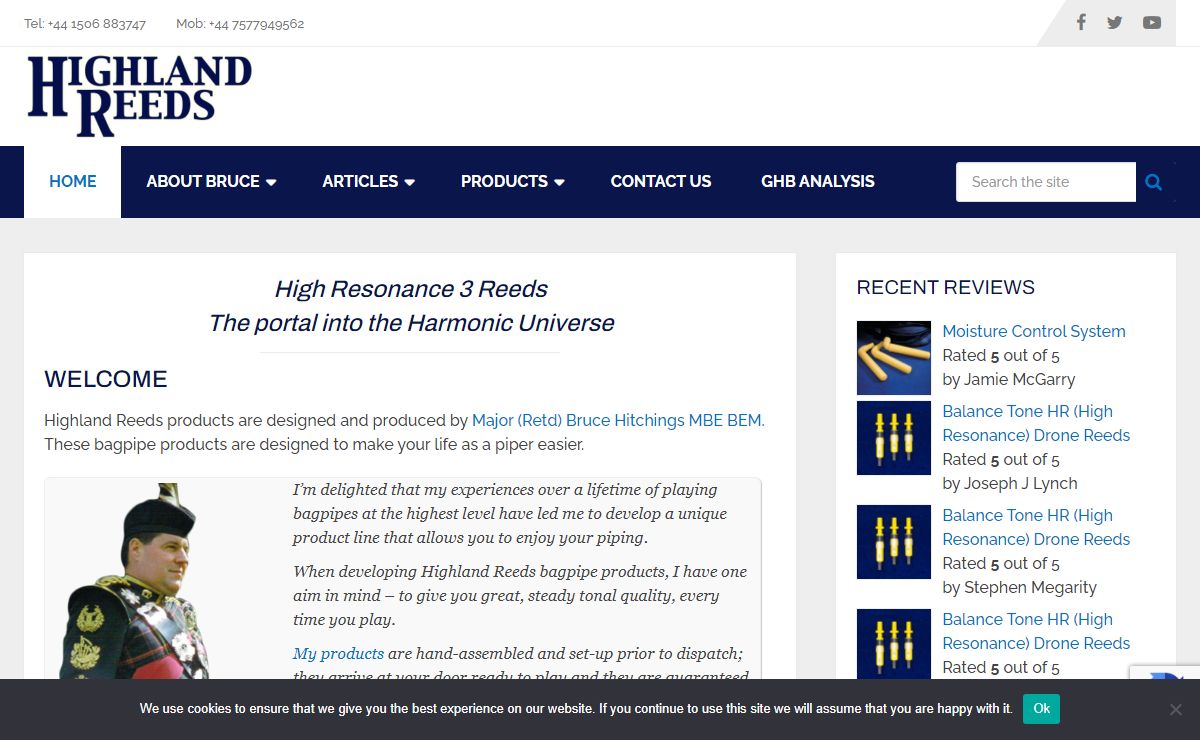The height and width of the screenshot is (740, 1200).
Task: Click drone reeds thumbnail beside Stephen Megarity
Action: (x=894, y=542)
